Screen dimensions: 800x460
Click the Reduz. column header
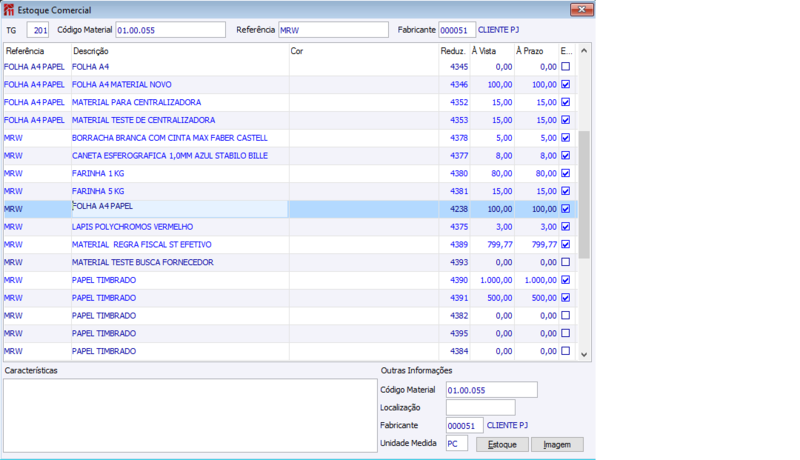[454, 50]
